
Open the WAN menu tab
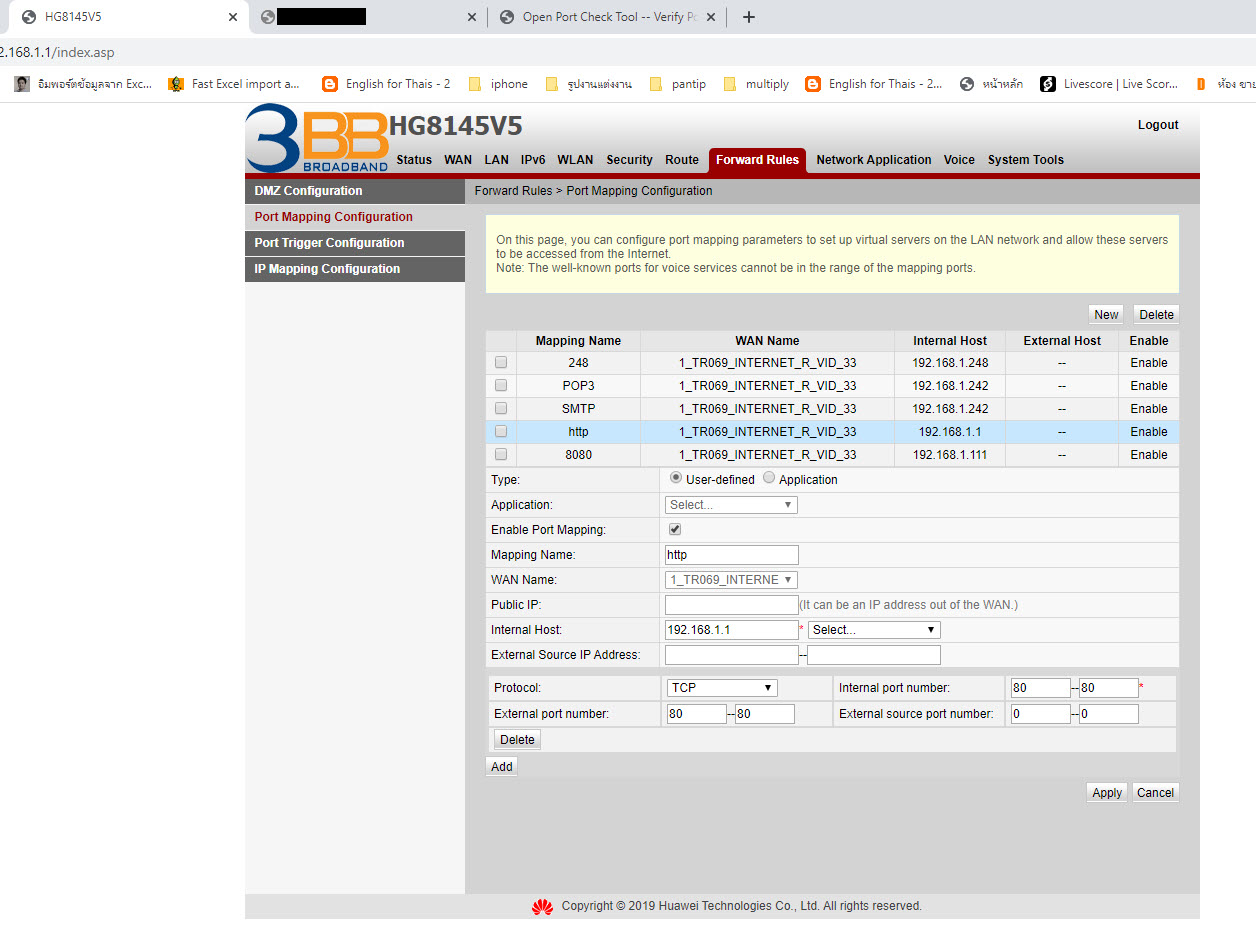click(x=458, y=160)
